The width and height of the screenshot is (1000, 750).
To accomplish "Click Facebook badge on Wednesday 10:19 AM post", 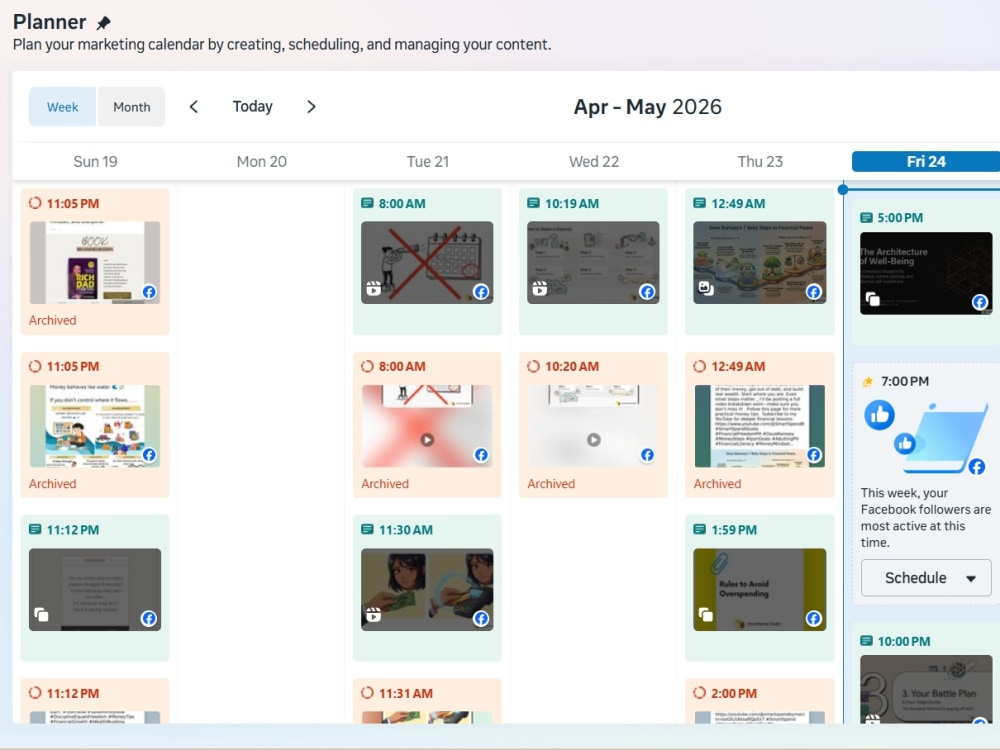I will click(647, 292).
